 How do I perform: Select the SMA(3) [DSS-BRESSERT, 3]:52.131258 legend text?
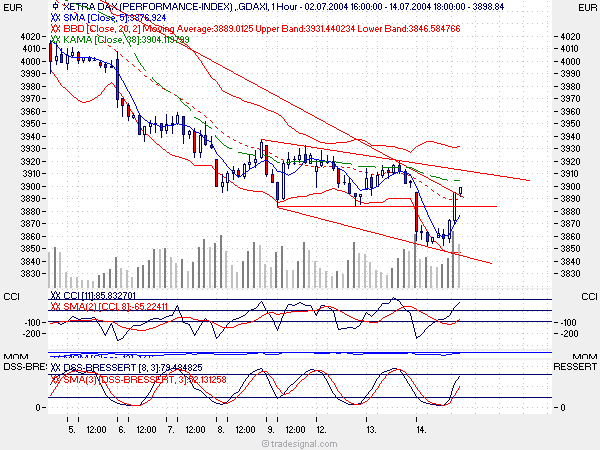[145, 379]
